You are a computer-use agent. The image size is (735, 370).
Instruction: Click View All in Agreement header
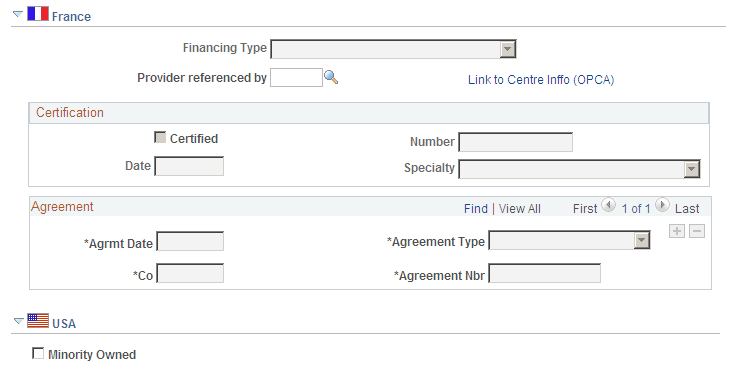click(x=519, y=209)
